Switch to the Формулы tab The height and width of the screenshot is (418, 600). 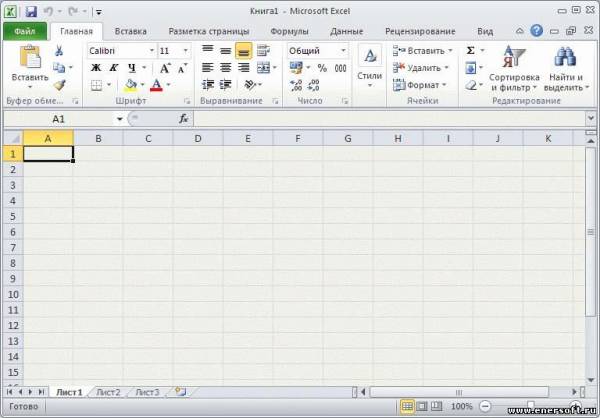tap(289, 31)
